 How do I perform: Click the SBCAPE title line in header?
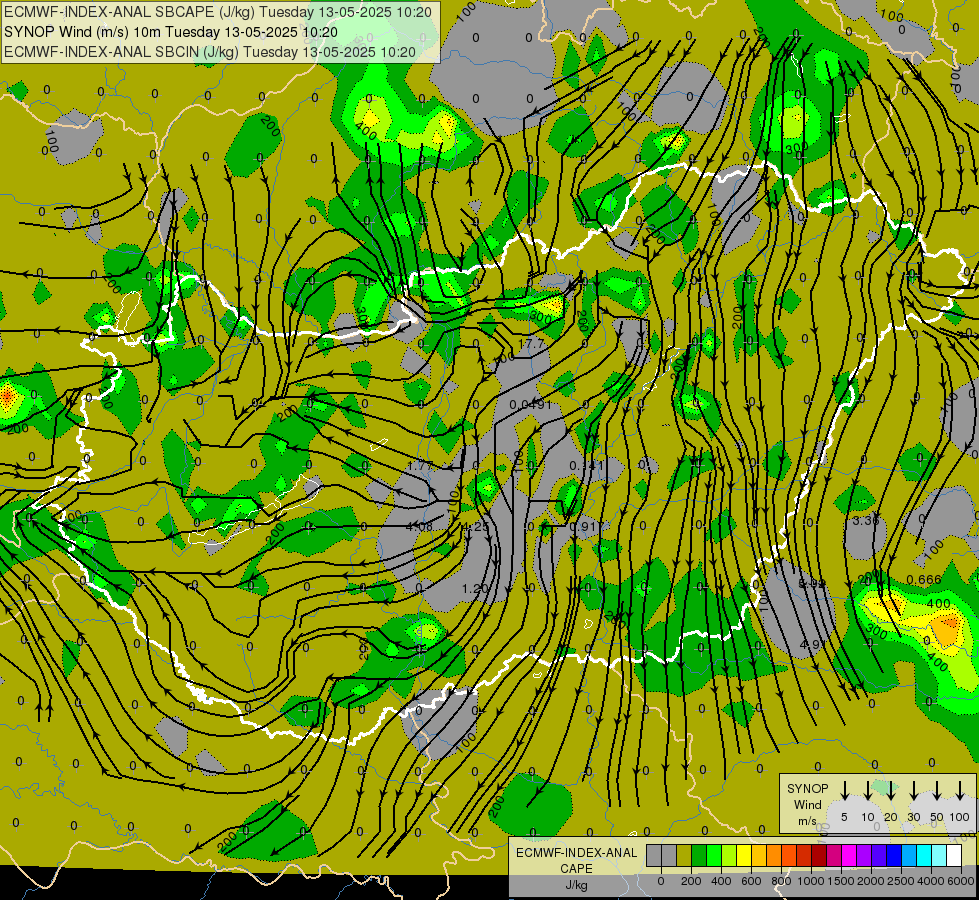point(218,12)
